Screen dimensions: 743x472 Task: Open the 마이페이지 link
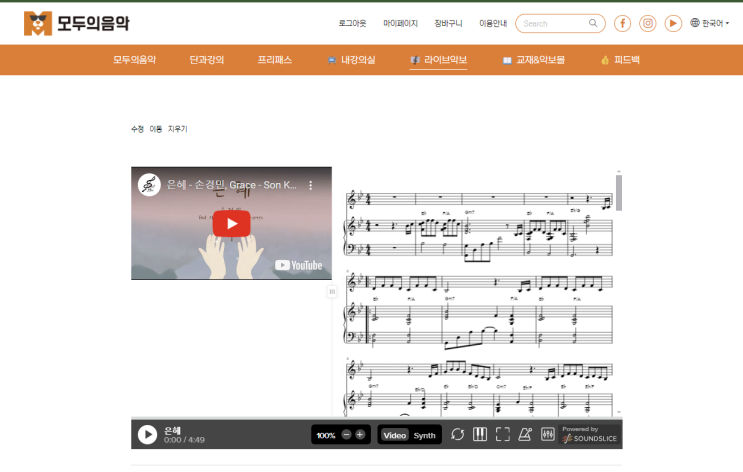[x=400, y=23]
